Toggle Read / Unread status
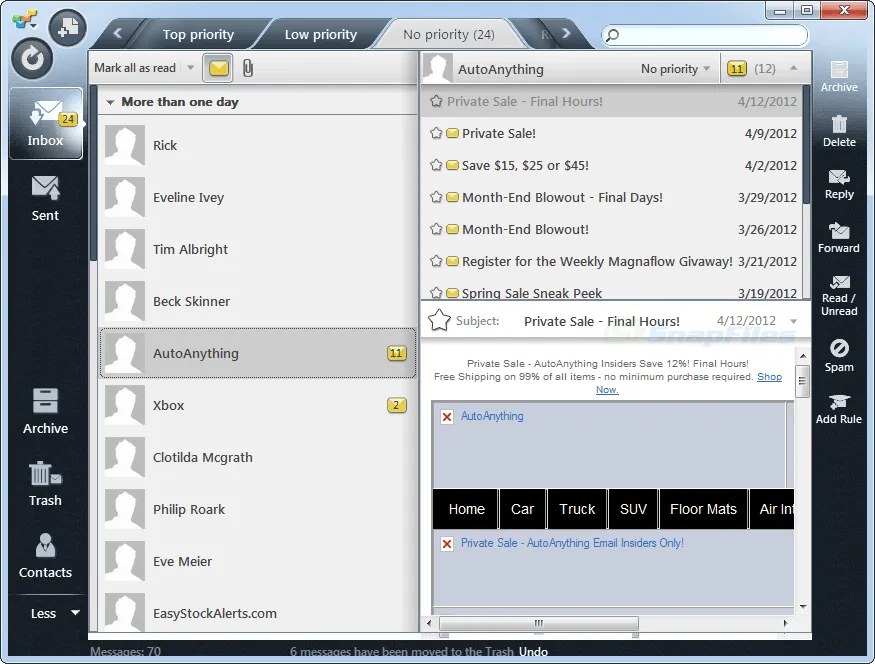The height and width of the screenshot is (664, 875). (839, 296)
